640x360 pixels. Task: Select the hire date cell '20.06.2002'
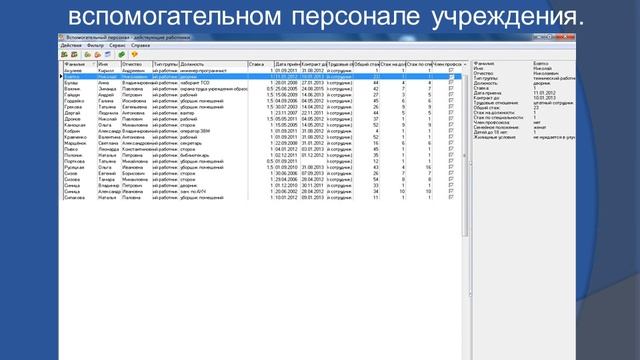pyautogui.click(x=287, y=191)
